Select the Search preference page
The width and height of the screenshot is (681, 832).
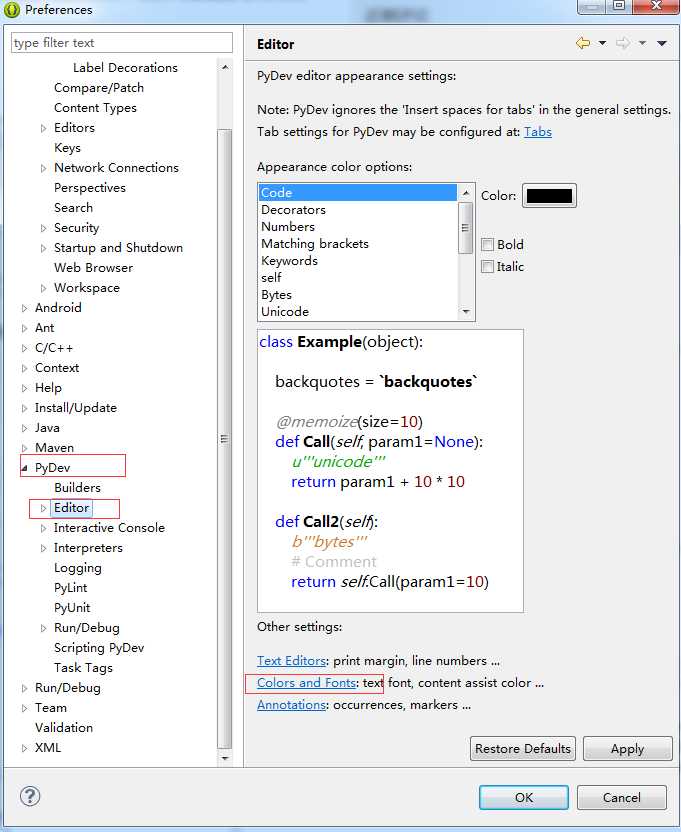tap(73, 208)
